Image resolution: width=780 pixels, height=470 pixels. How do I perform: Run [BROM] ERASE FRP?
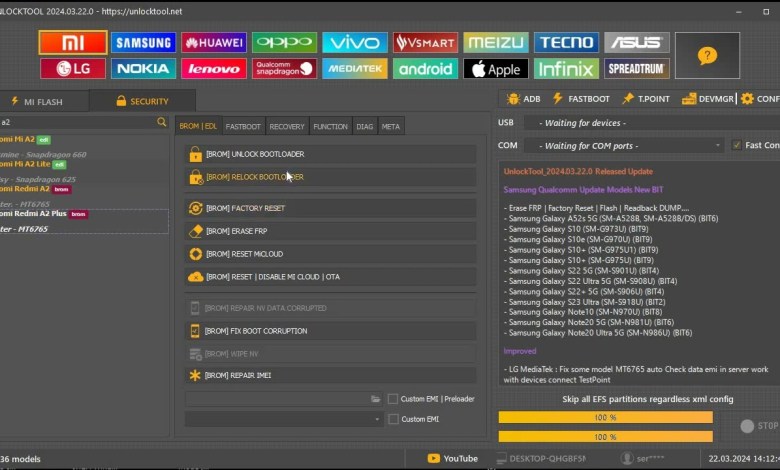(330, 231)
